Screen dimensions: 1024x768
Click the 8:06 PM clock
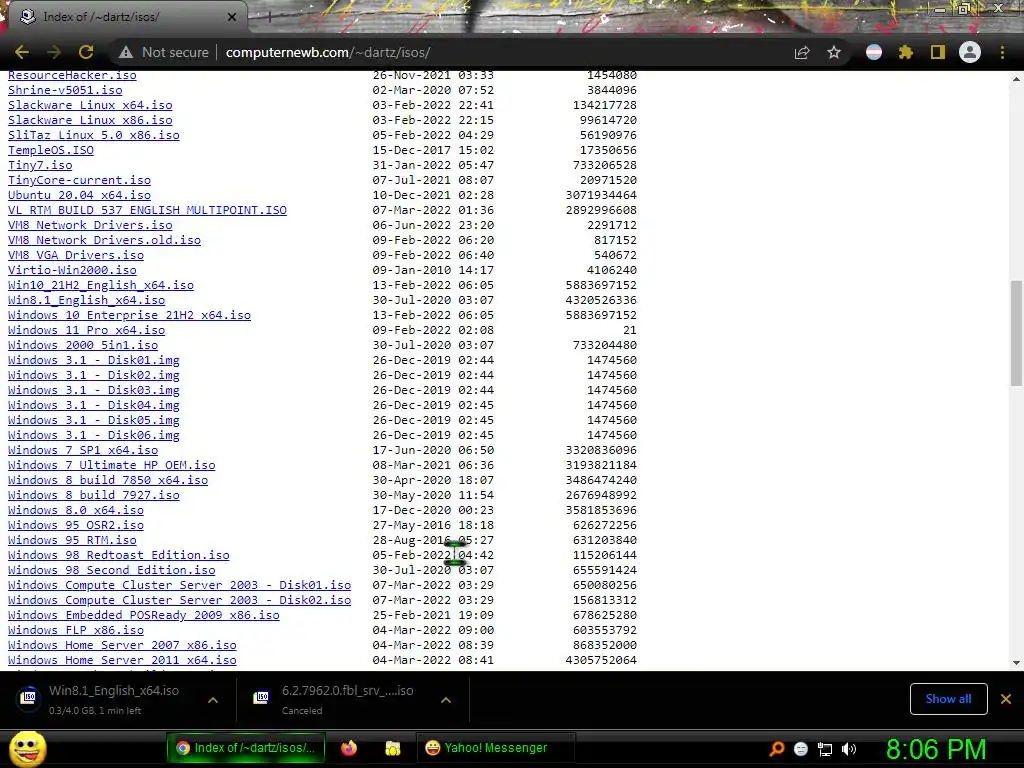click(x=936, y=749)
